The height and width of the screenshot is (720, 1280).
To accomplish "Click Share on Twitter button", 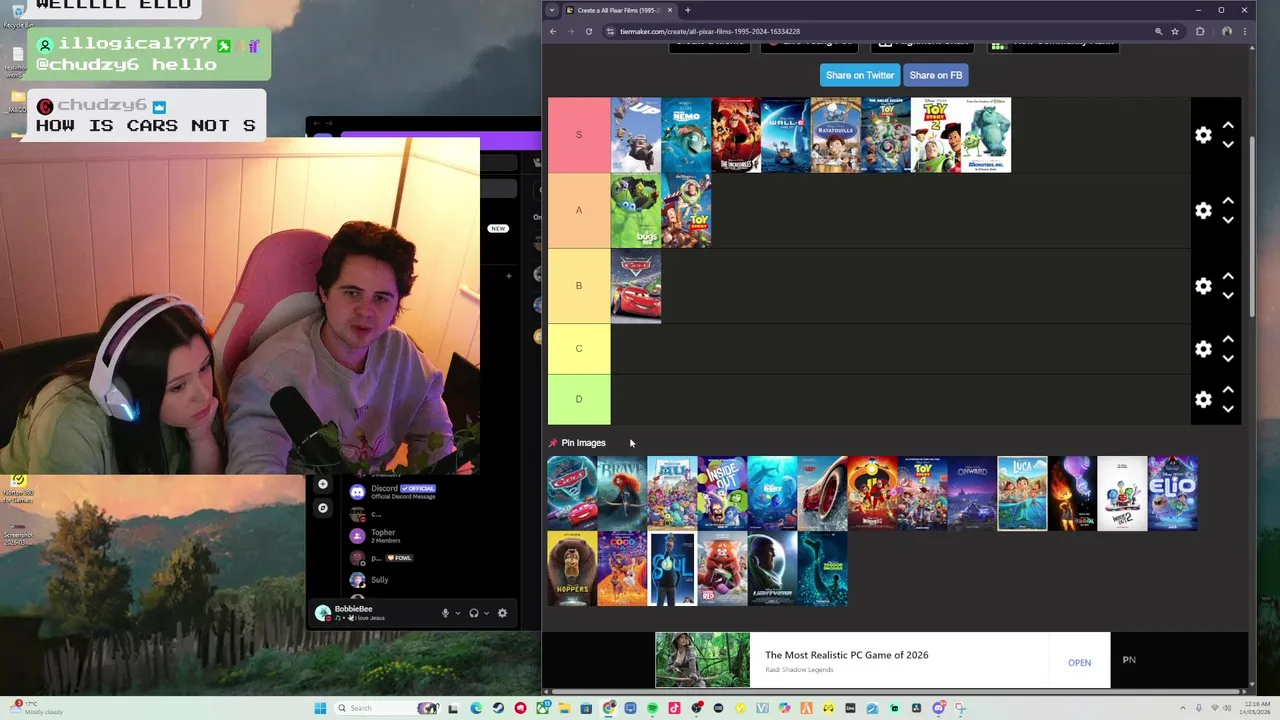I will pos(859,75).
